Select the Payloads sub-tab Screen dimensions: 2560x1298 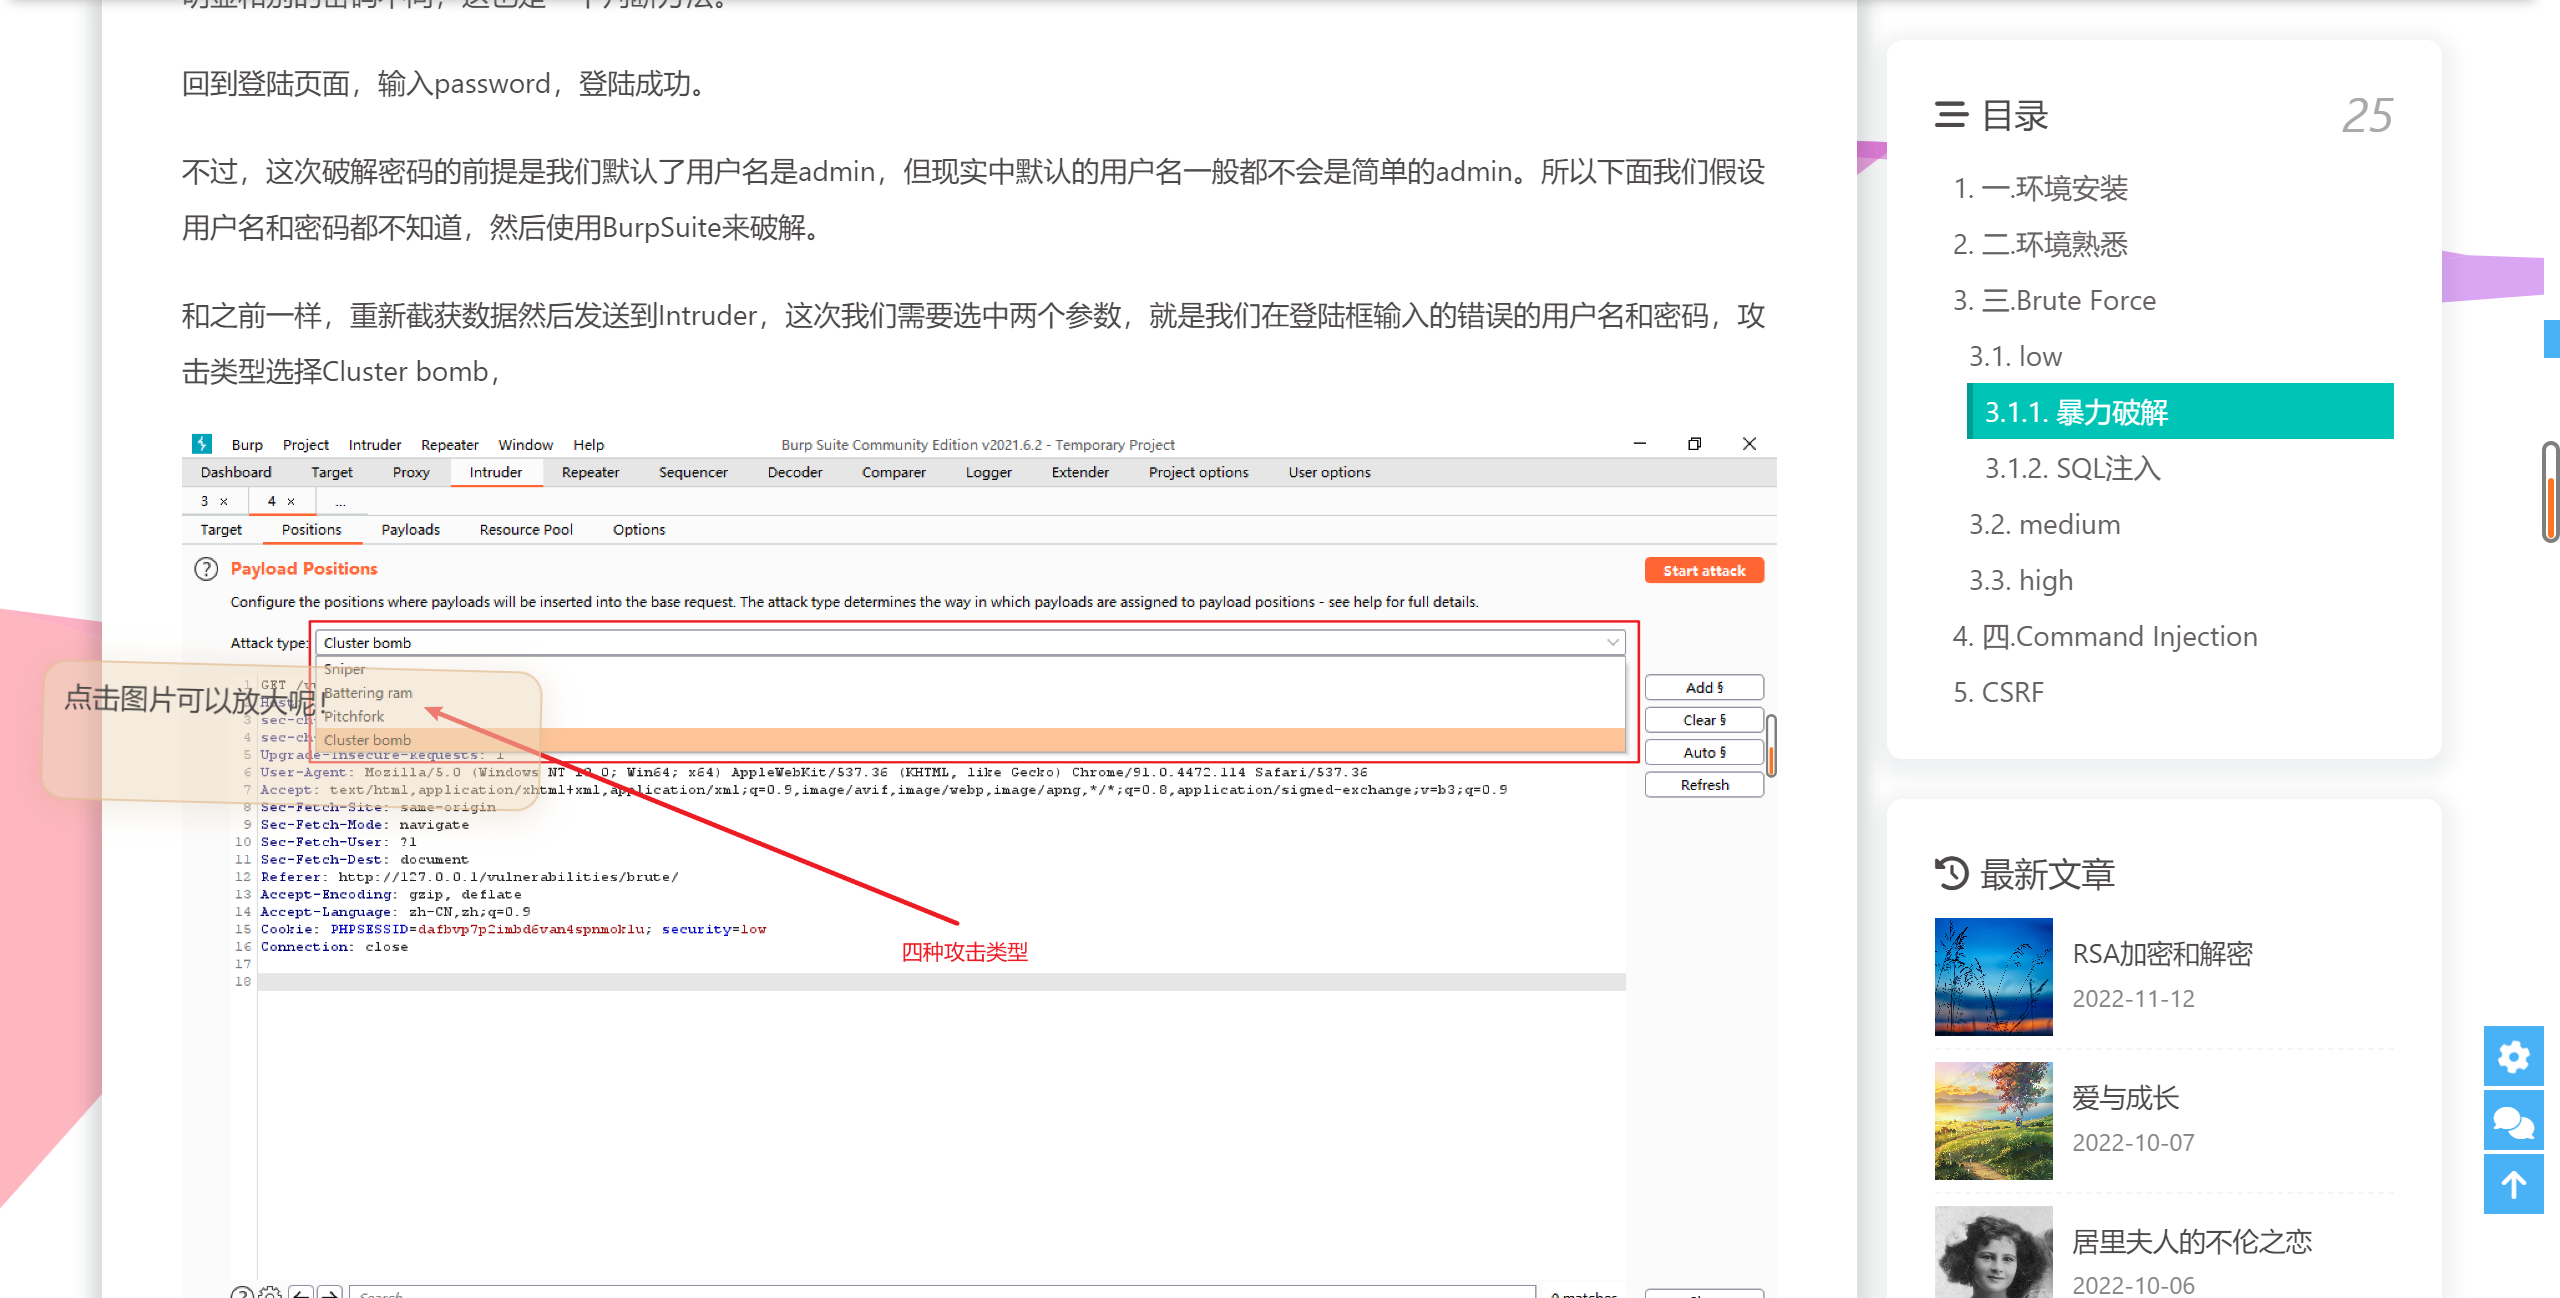(x=410, y=529)
